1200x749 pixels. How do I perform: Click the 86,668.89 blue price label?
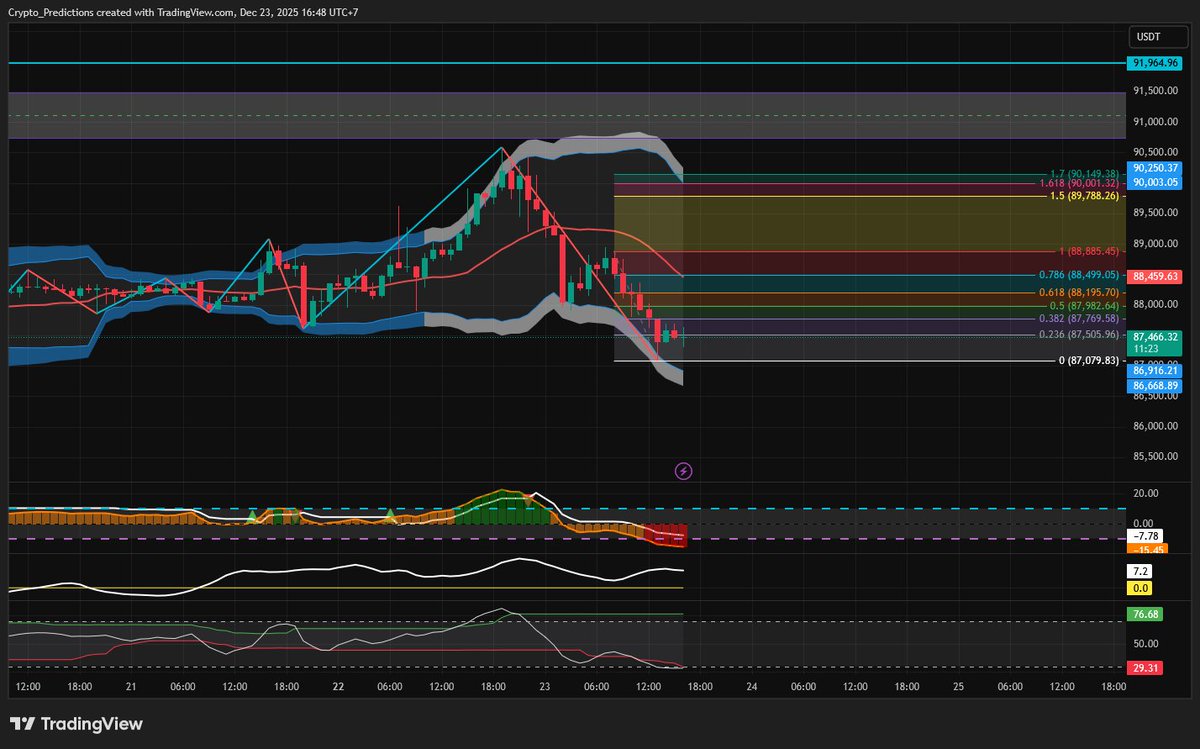tap(1153, 385)
